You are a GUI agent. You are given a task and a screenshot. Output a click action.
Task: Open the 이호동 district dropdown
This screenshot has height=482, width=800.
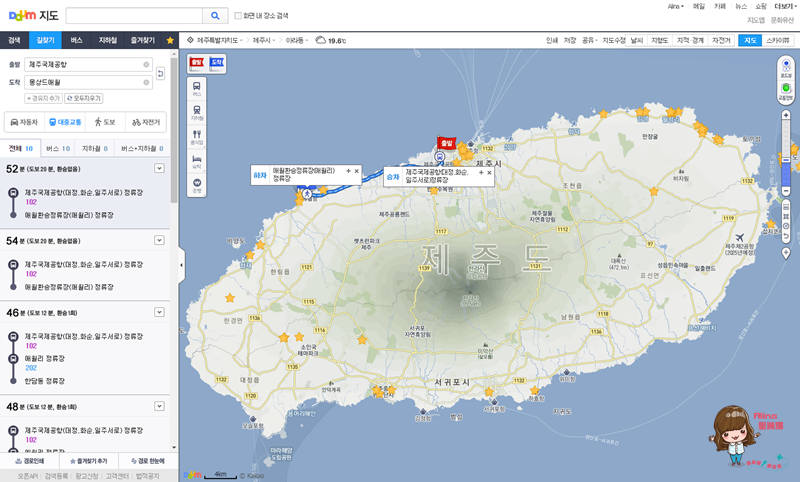pos(296,40)
